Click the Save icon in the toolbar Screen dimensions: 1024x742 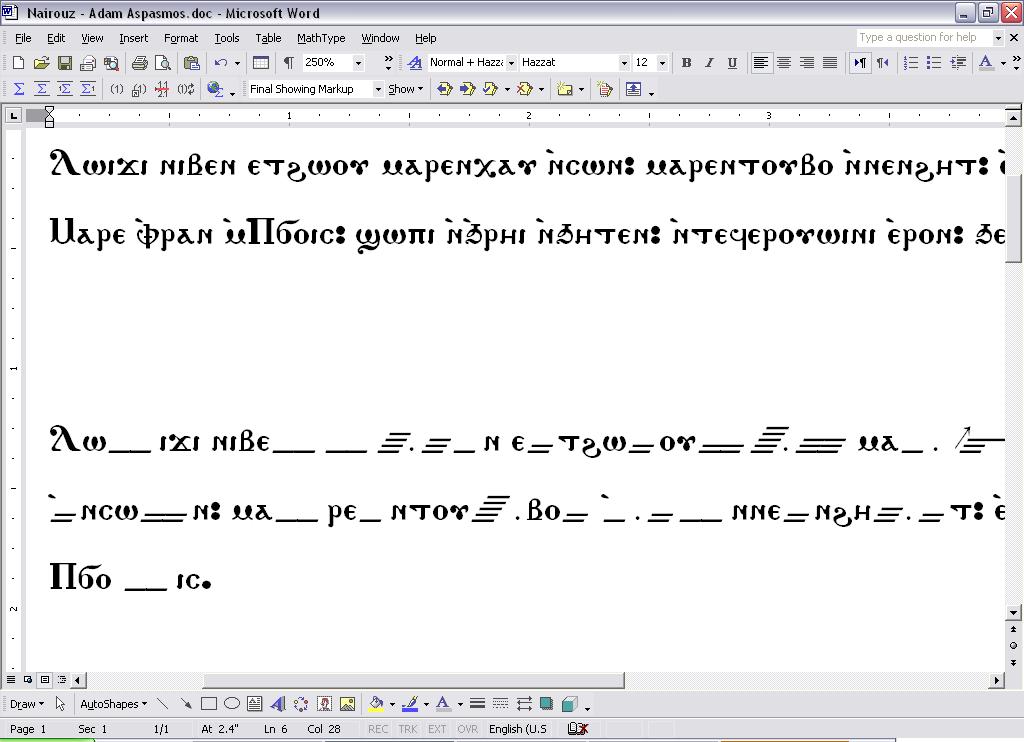point(64,63)
